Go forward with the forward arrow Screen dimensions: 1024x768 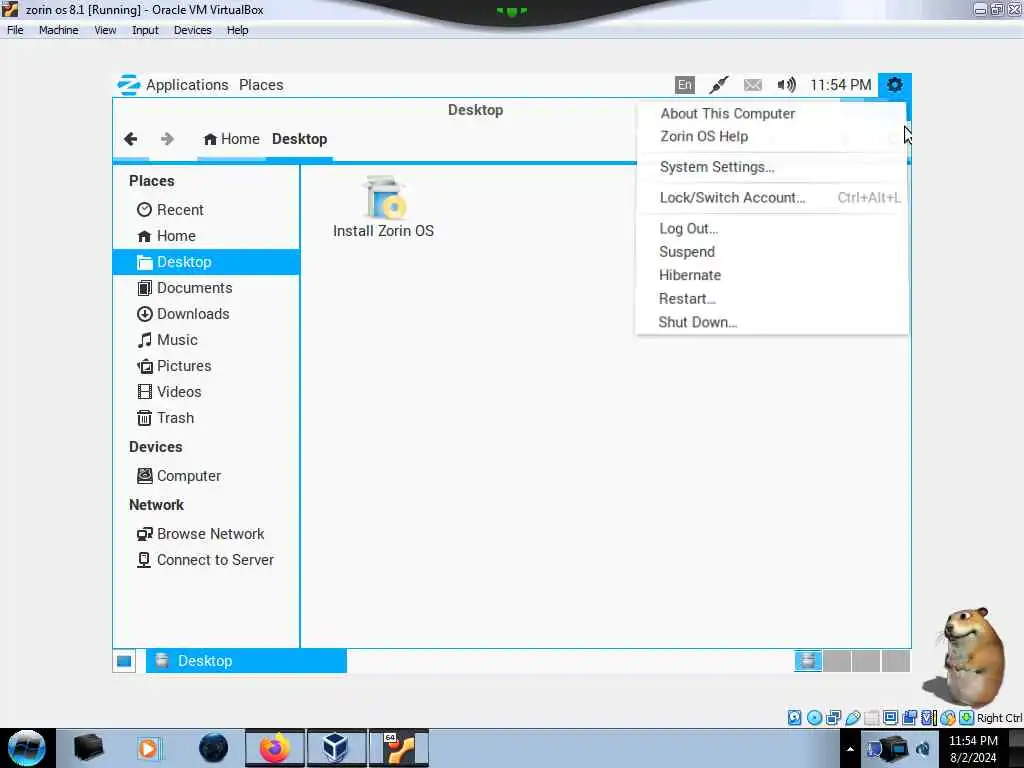point(167,139)
